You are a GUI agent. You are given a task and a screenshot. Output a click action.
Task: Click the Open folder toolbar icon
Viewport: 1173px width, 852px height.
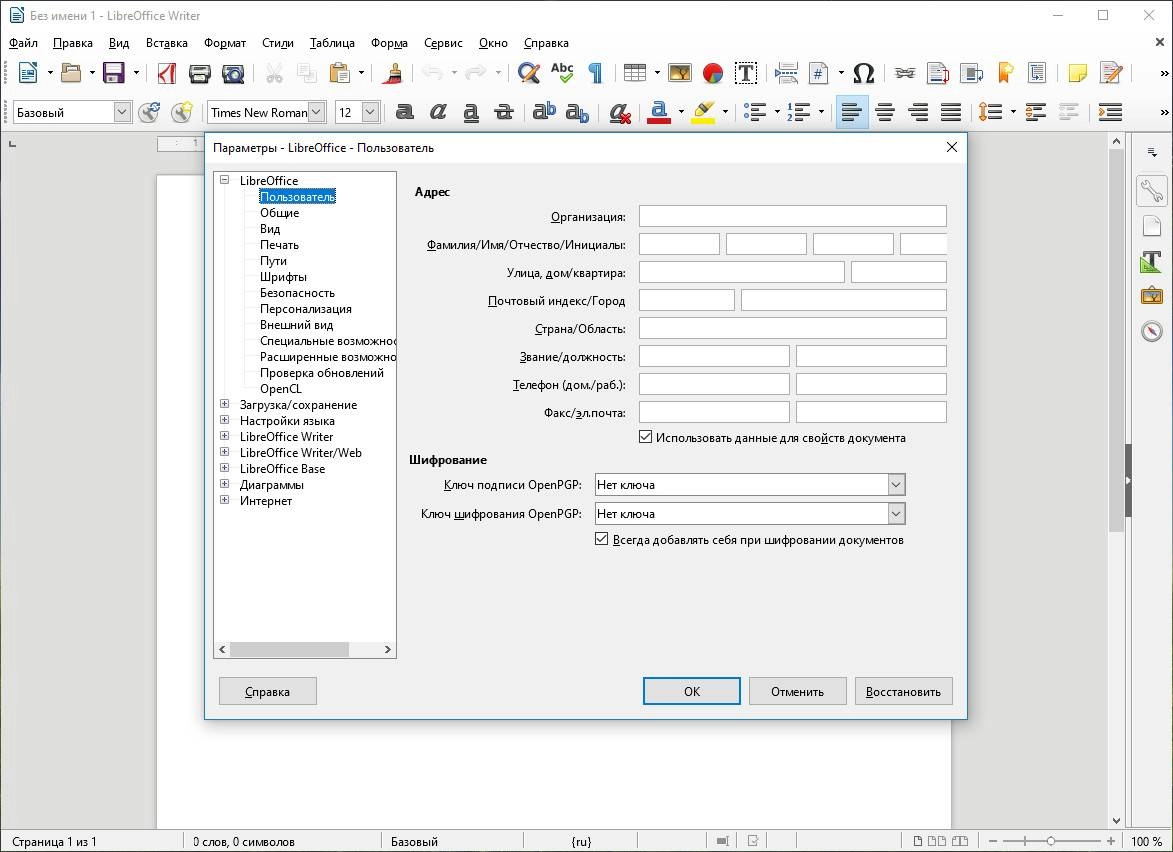point(71,73)
